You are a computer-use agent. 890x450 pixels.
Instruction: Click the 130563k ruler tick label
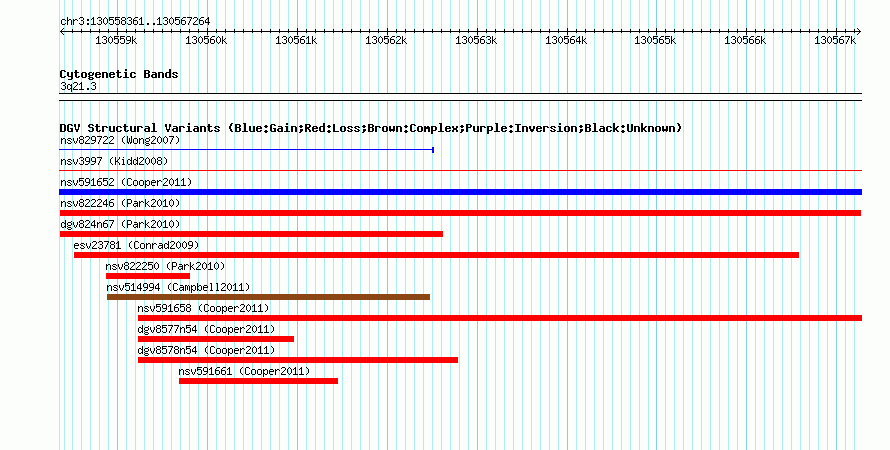pyautogui.click(x=476, y=40)
